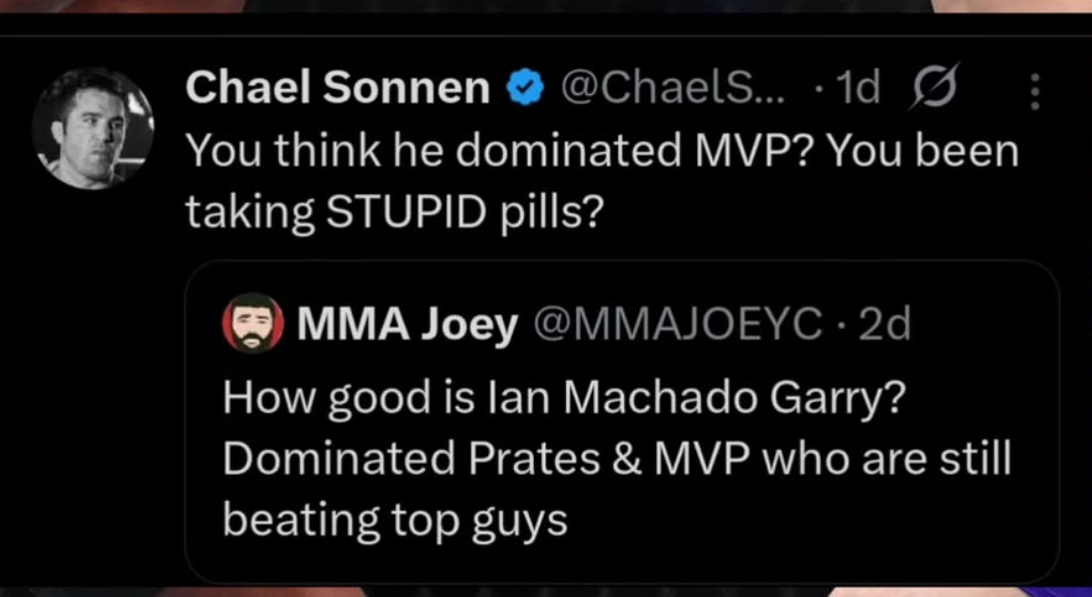Click 'beating top guys' quoted line

(394, 519)
